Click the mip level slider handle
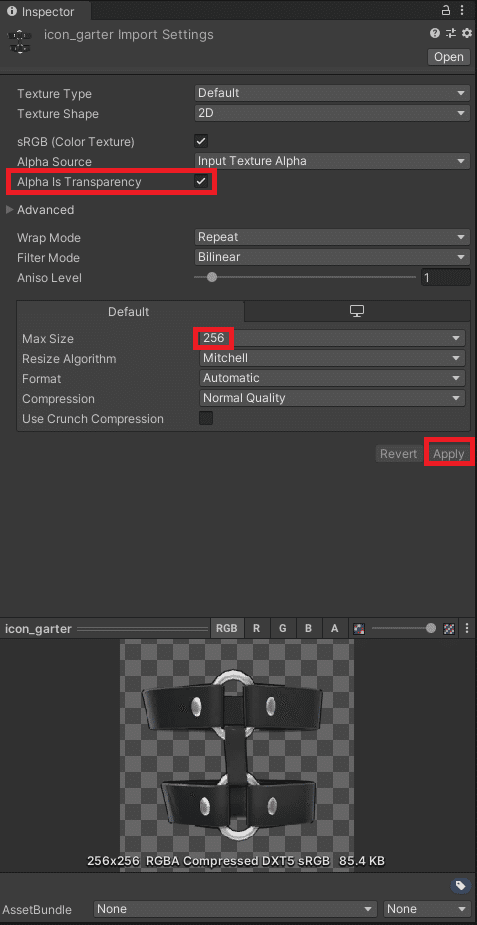The height and width of the screenshot is (925, 477). tap(431, 628)
